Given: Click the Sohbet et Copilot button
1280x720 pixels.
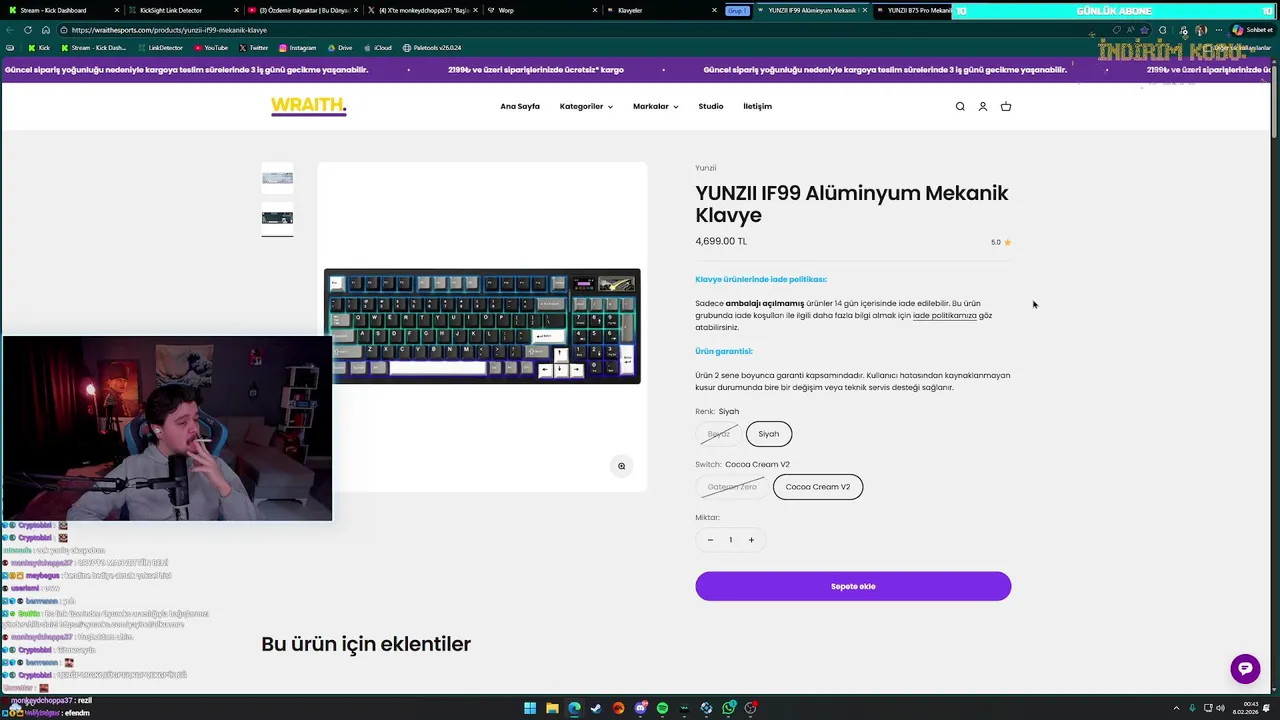Looking at the screenshot, I should coord(1251,30).
